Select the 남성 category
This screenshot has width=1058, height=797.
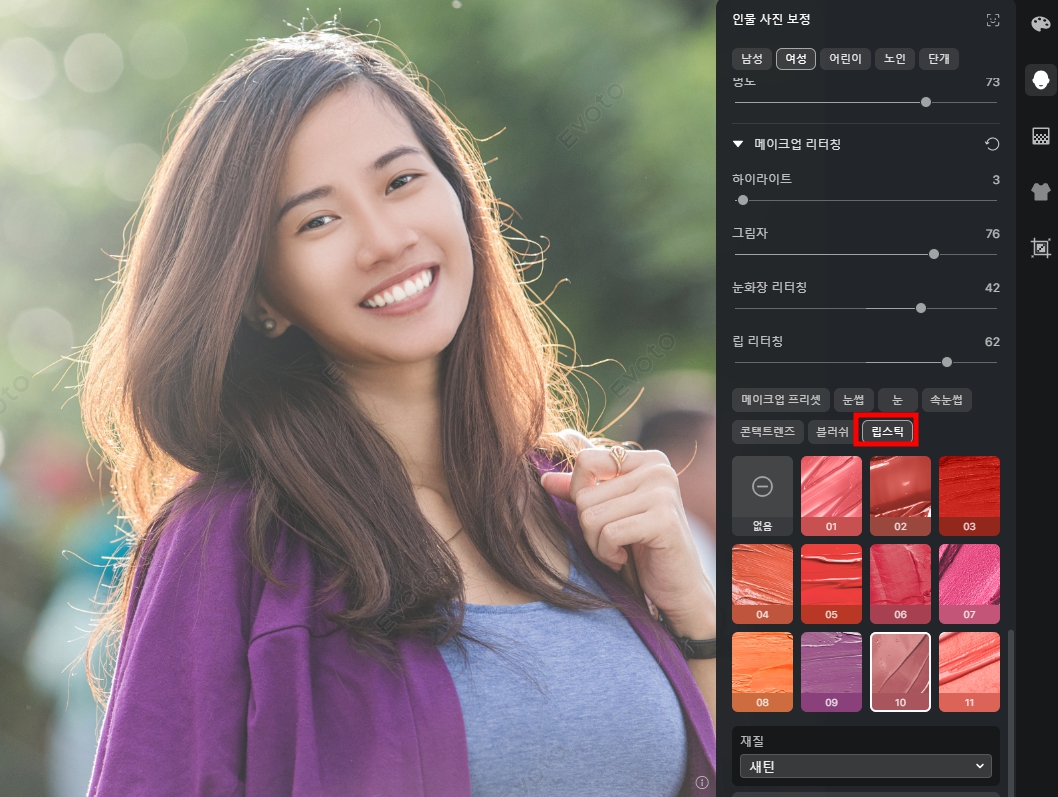click(752, 59)
